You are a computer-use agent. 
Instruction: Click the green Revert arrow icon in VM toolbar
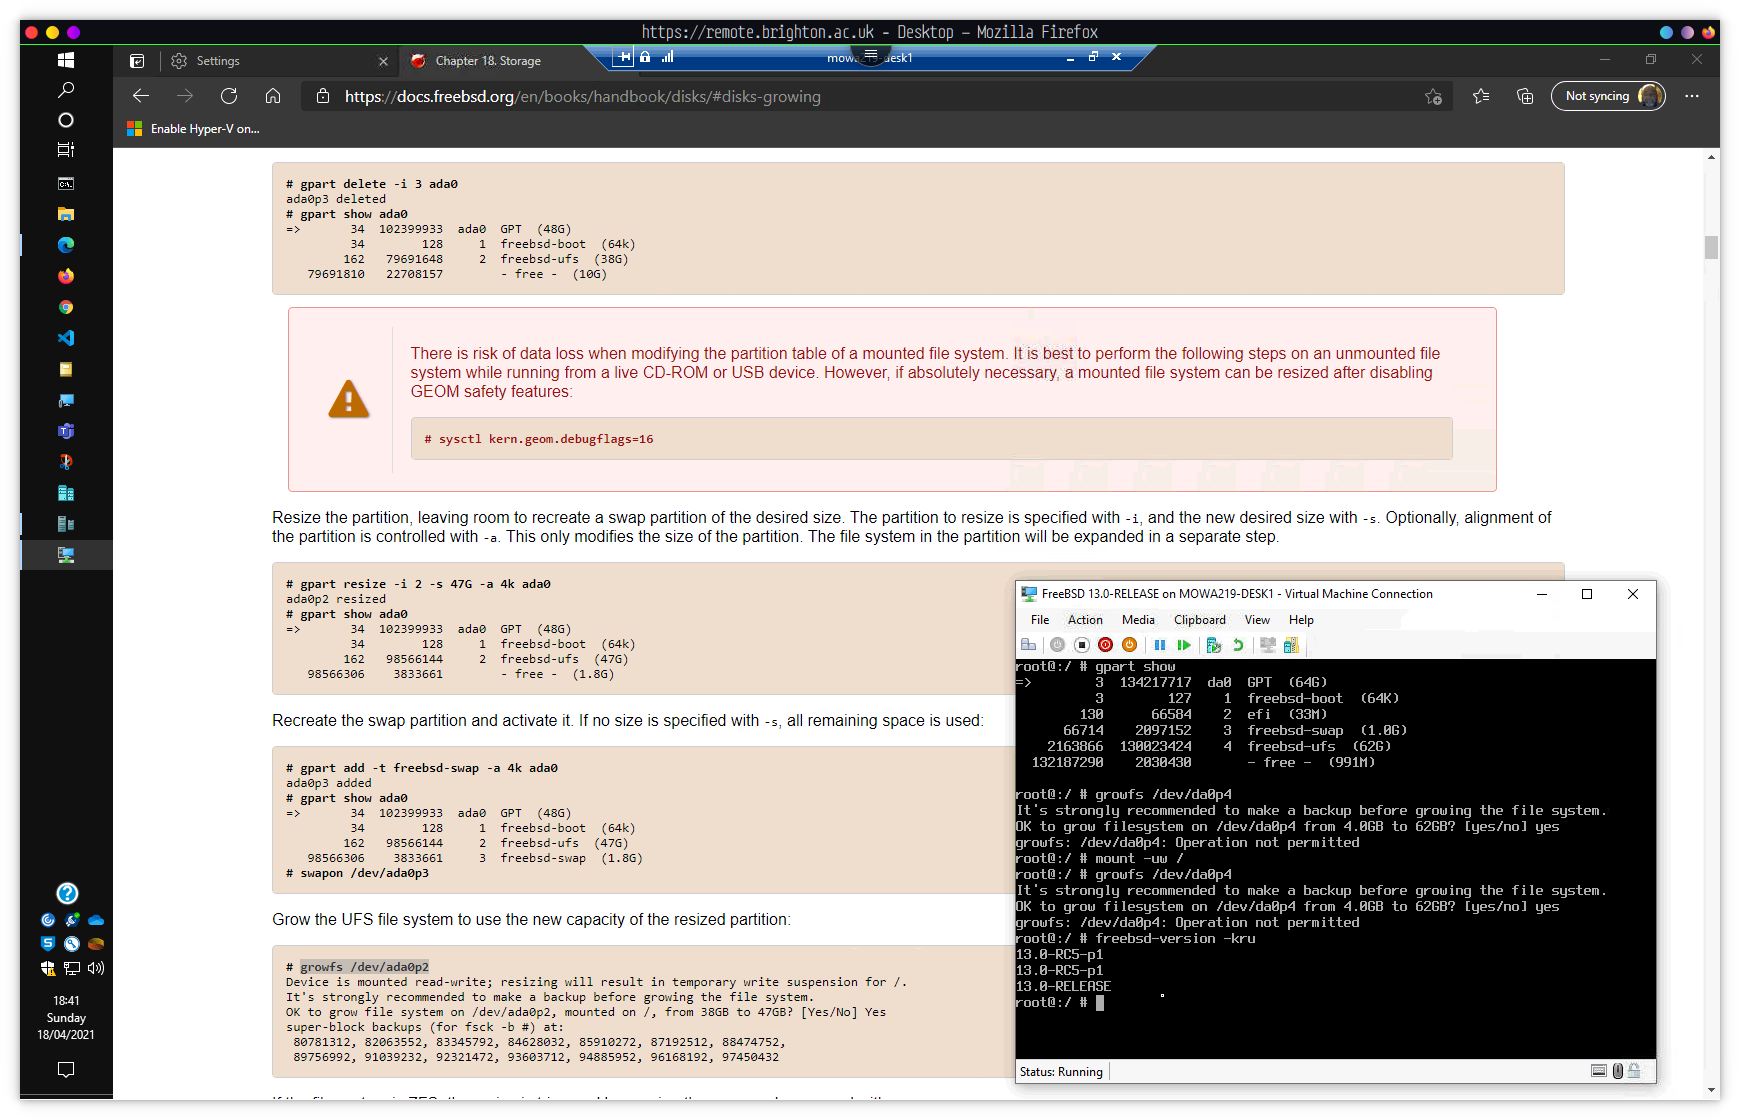click(1238, 645)
